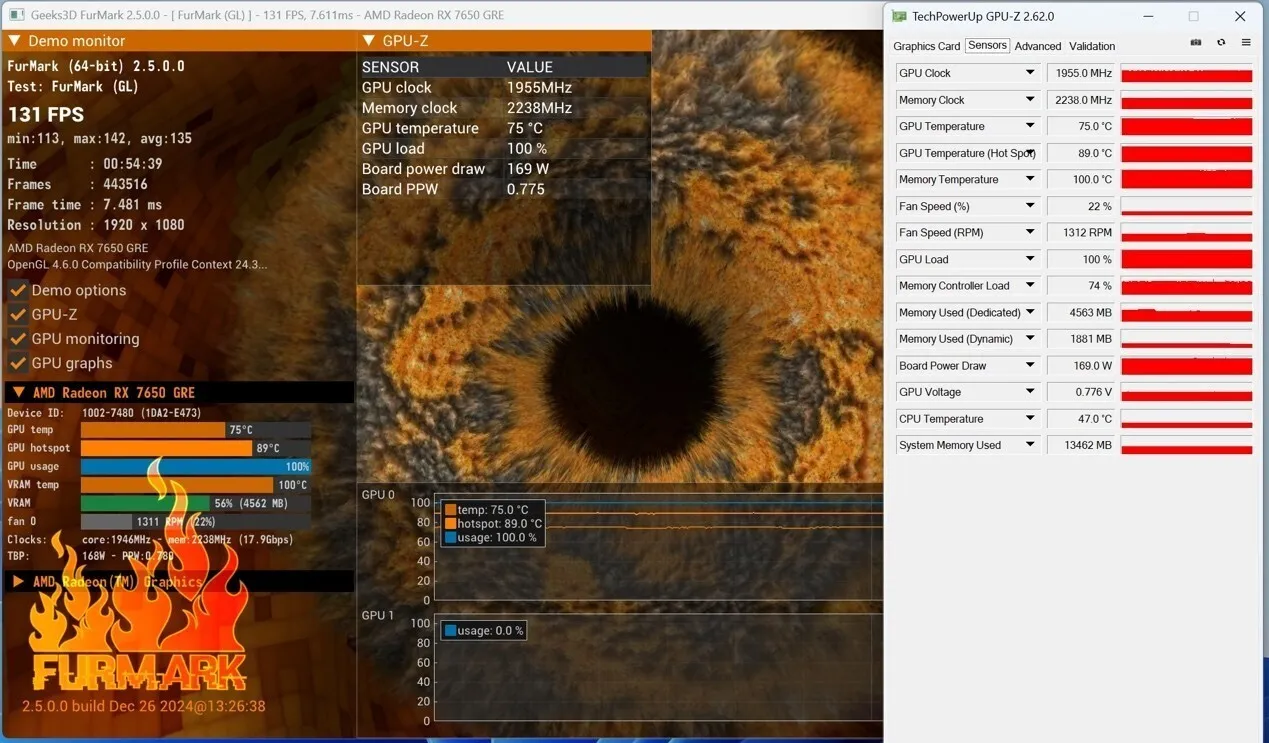The width and height of the screenshot is (1269, 743).
Task: Open the Fan Speed (RPM) dropdown
Action: pos(1030,232)
